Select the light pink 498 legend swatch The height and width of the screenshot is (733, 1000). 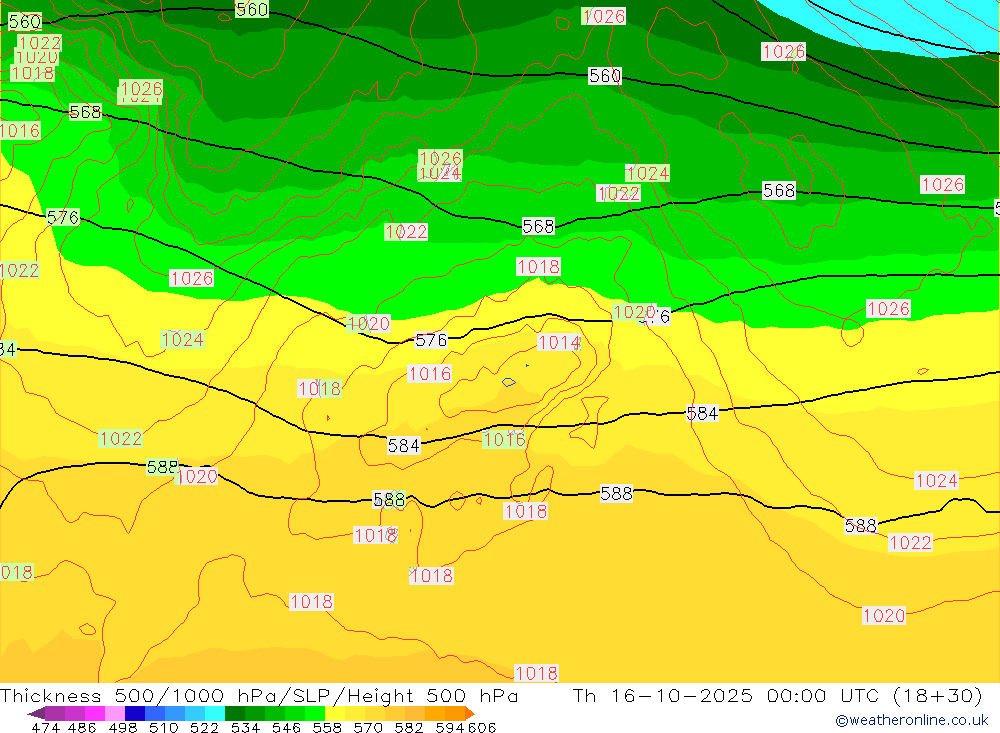(x=115, y=713)
